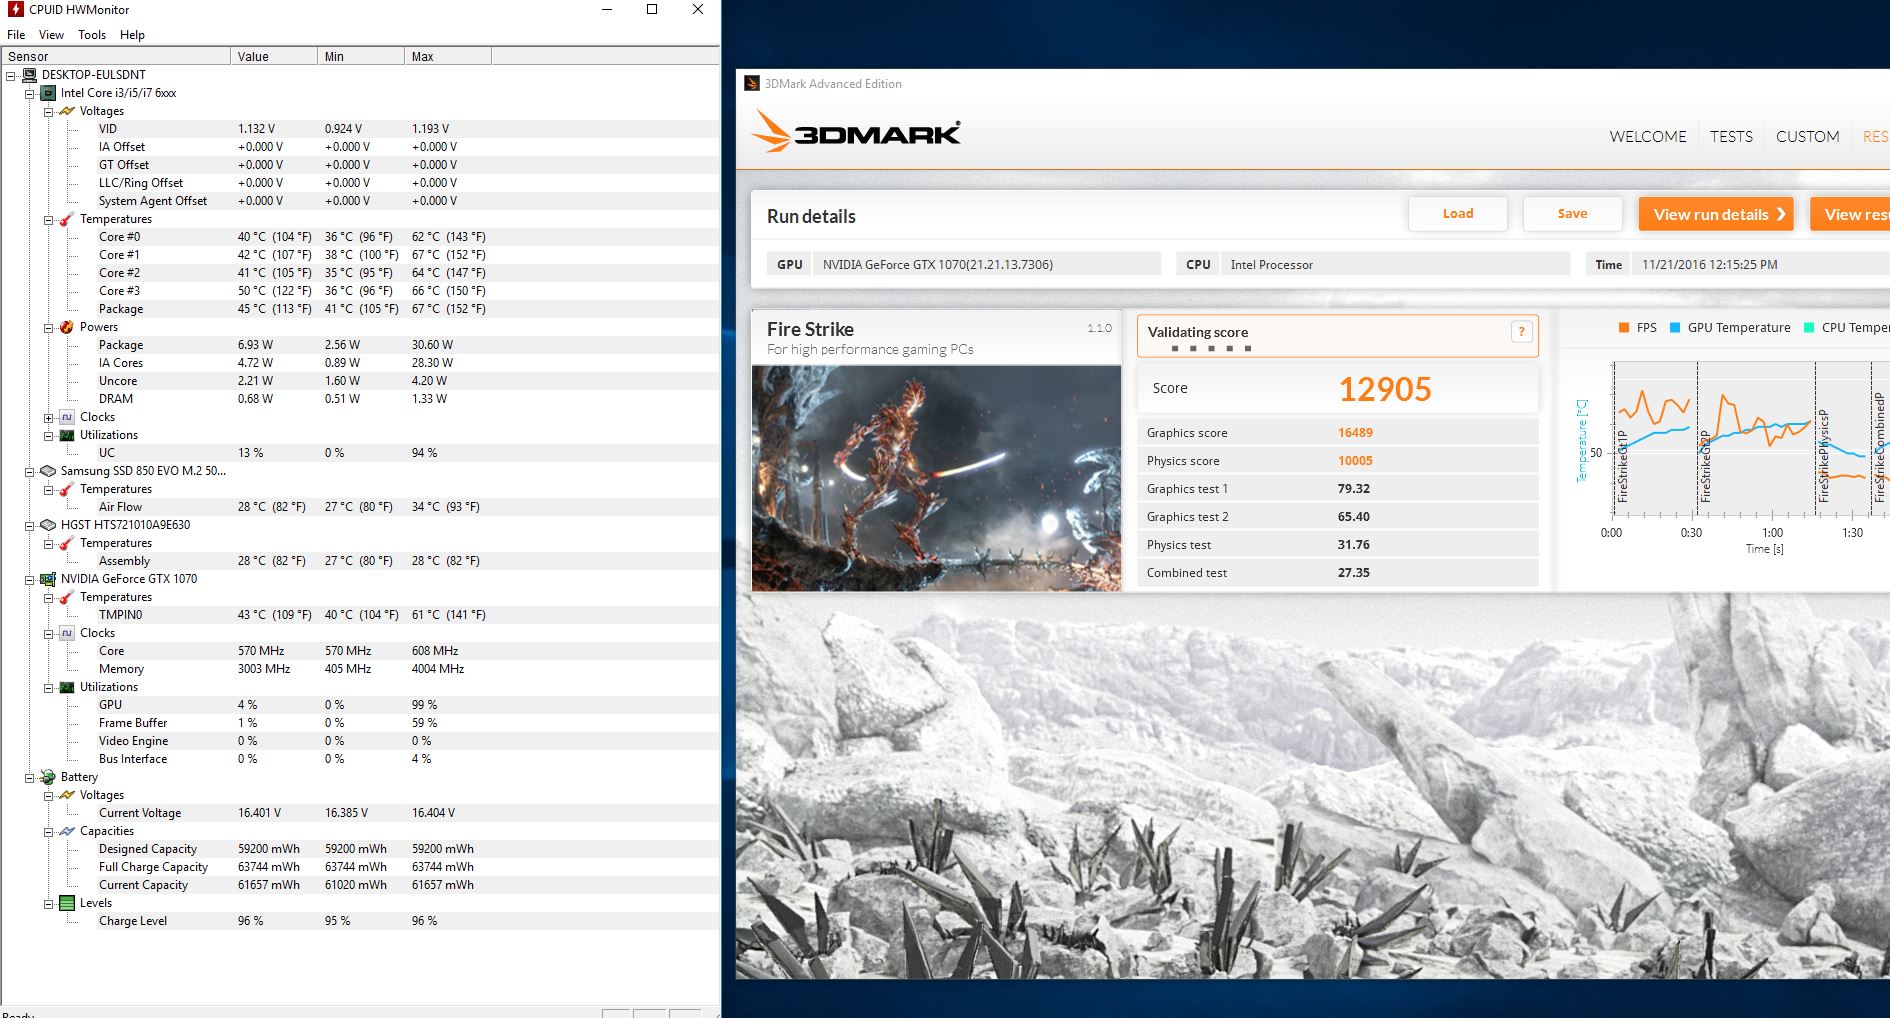Click the Save button in Run details

tap(1572, 214)
